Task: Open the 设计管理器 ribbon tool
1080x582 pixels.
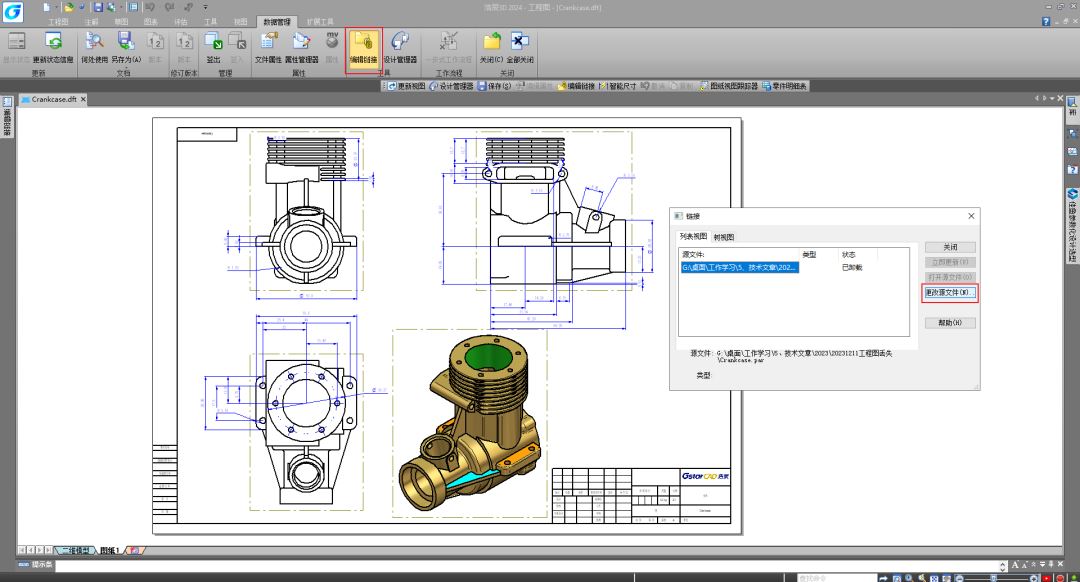Action: click(x=400, y=48)
